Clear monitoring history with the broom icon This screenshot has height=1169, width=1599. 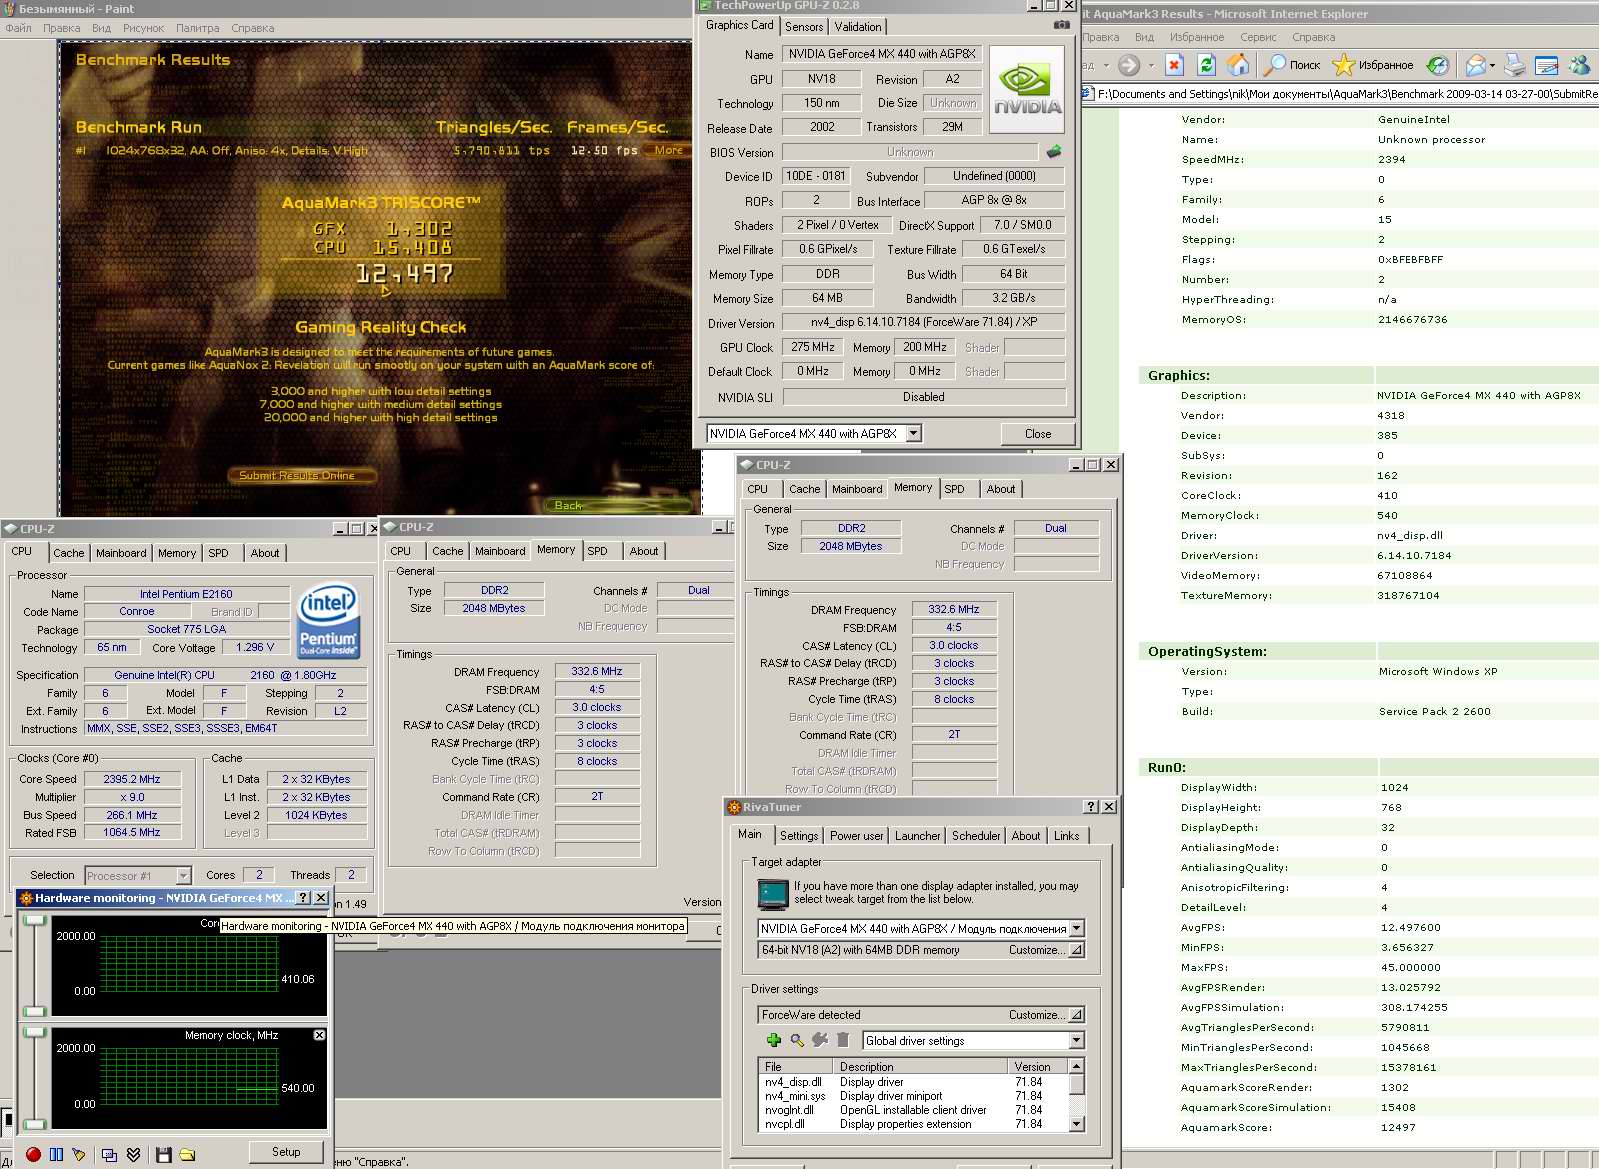(x=79, y=1154)
